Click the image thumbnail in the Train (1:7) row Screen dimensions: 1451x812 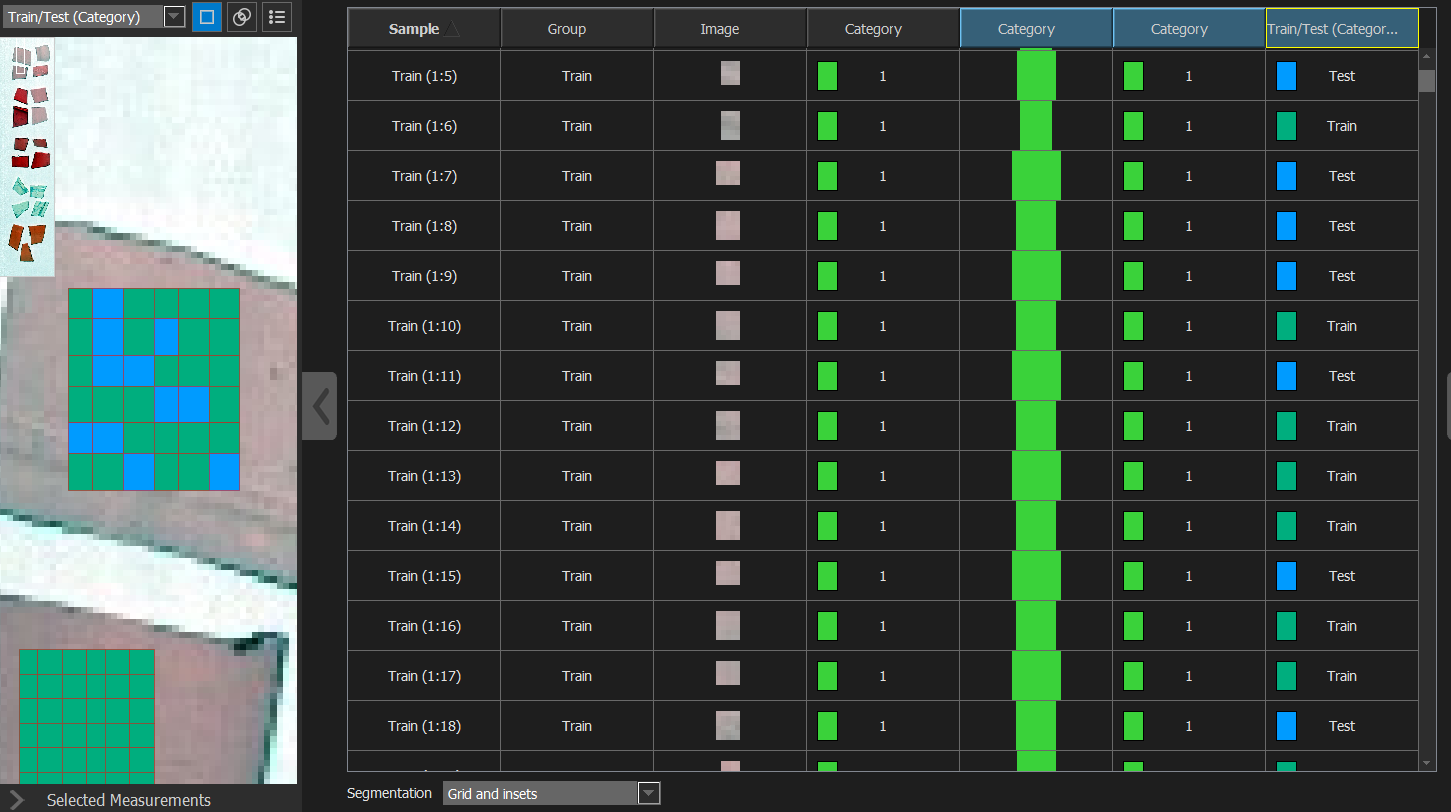coord(728,174)
